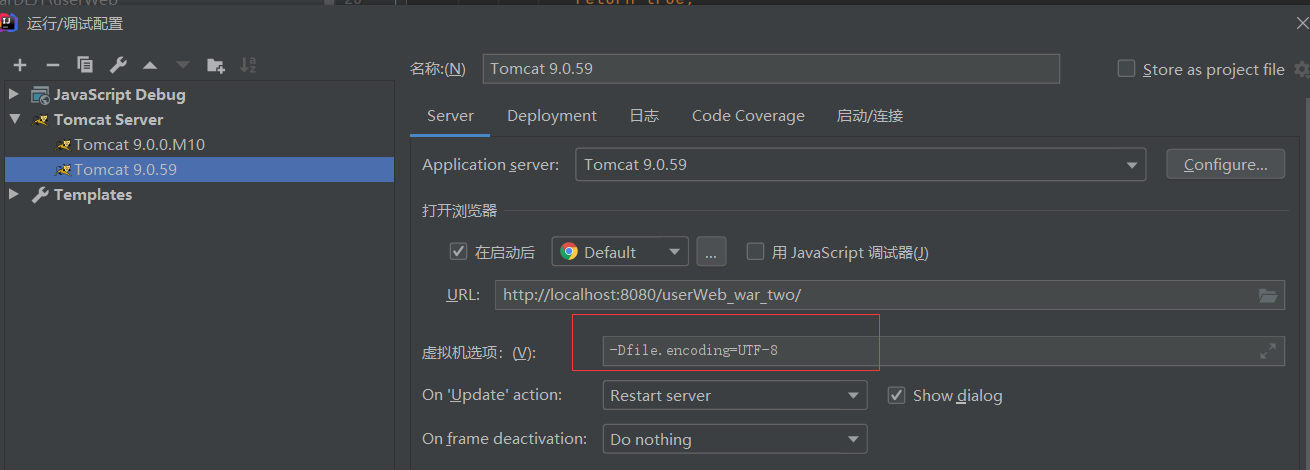Select Tomcat 9.0.0.M10 configuration
1310x470 pixels.
tap(139, 145)
